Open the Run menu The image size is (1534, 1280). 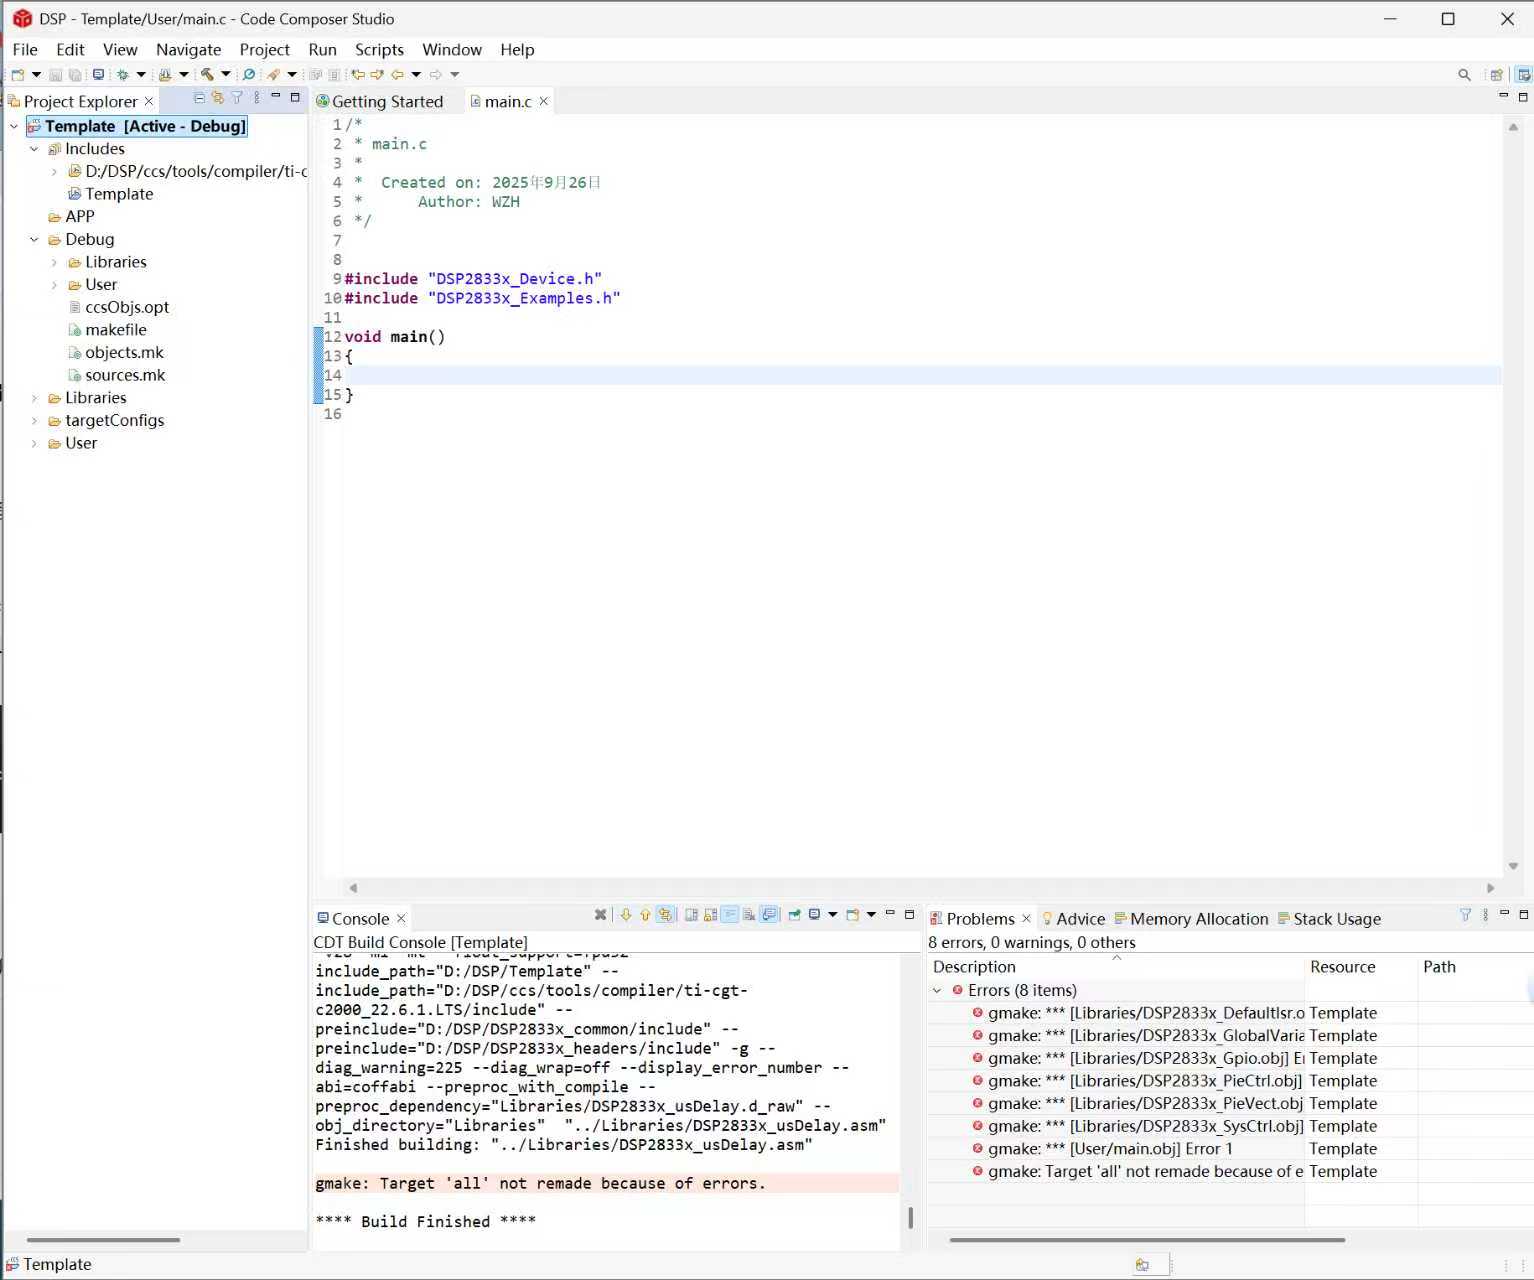322,49
